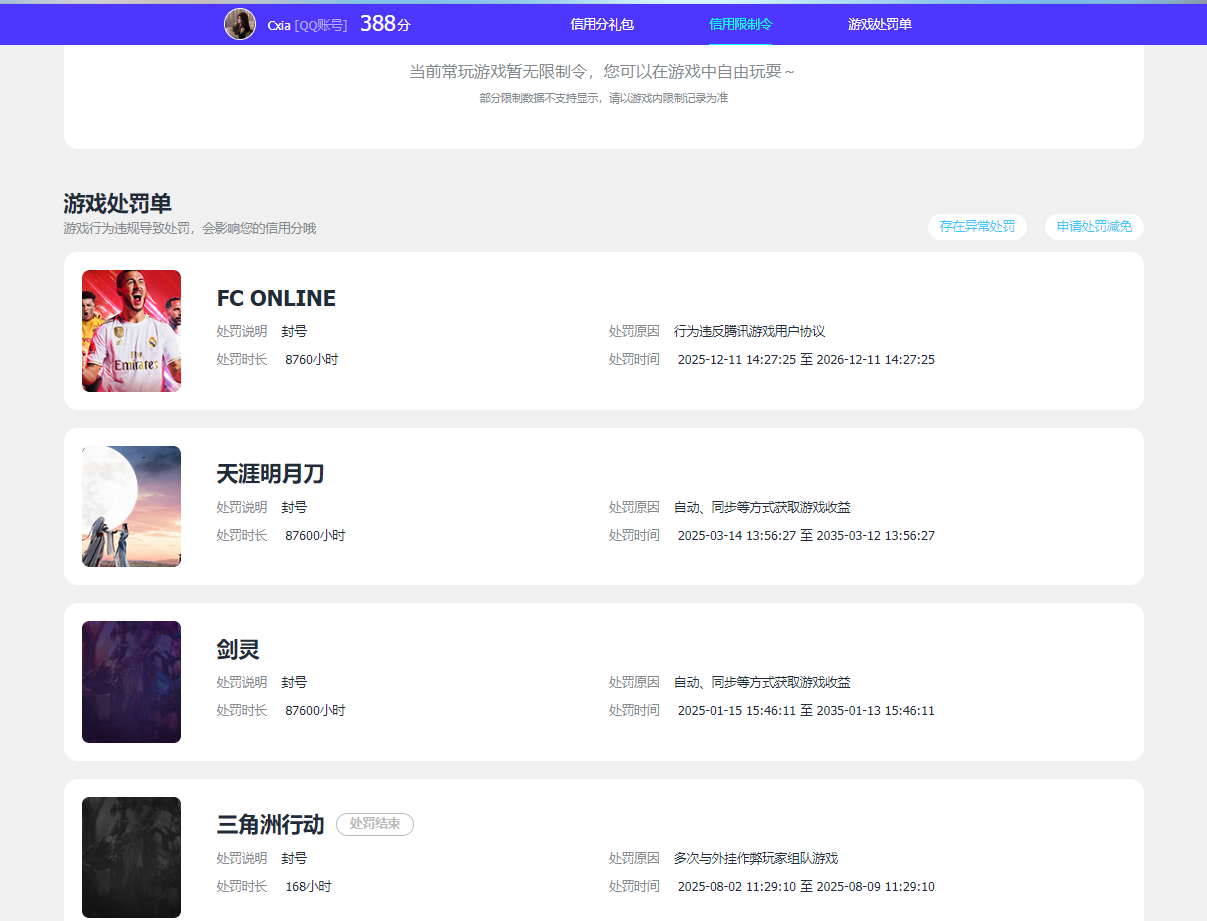The image size is (1207, 921).
Task: Switch to the 游戏处罚单 tab
Action: [880, 24]
